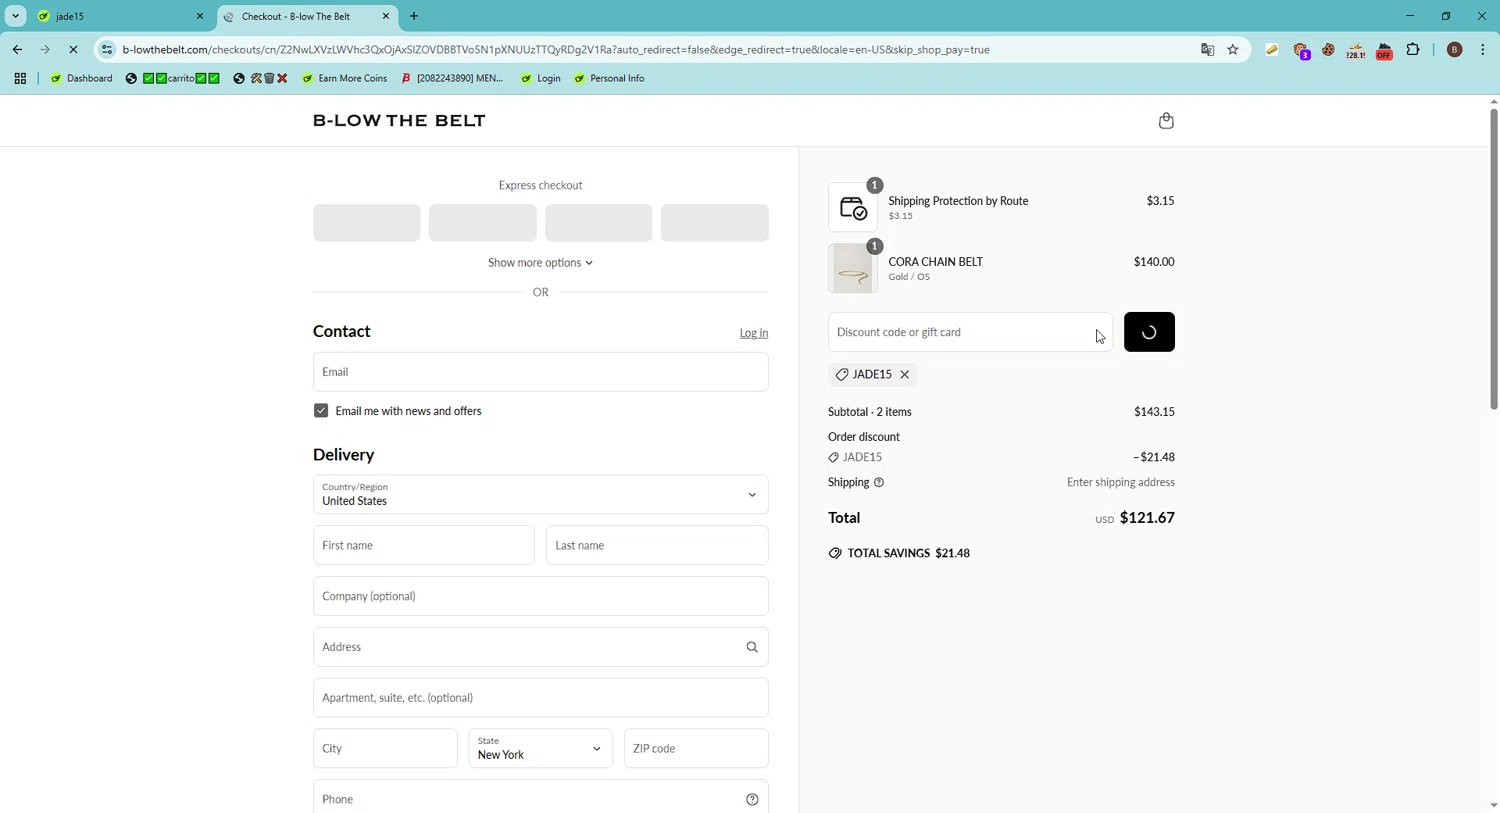
Task: Click the first express checkout button
Action: click(x=366, y=223)
